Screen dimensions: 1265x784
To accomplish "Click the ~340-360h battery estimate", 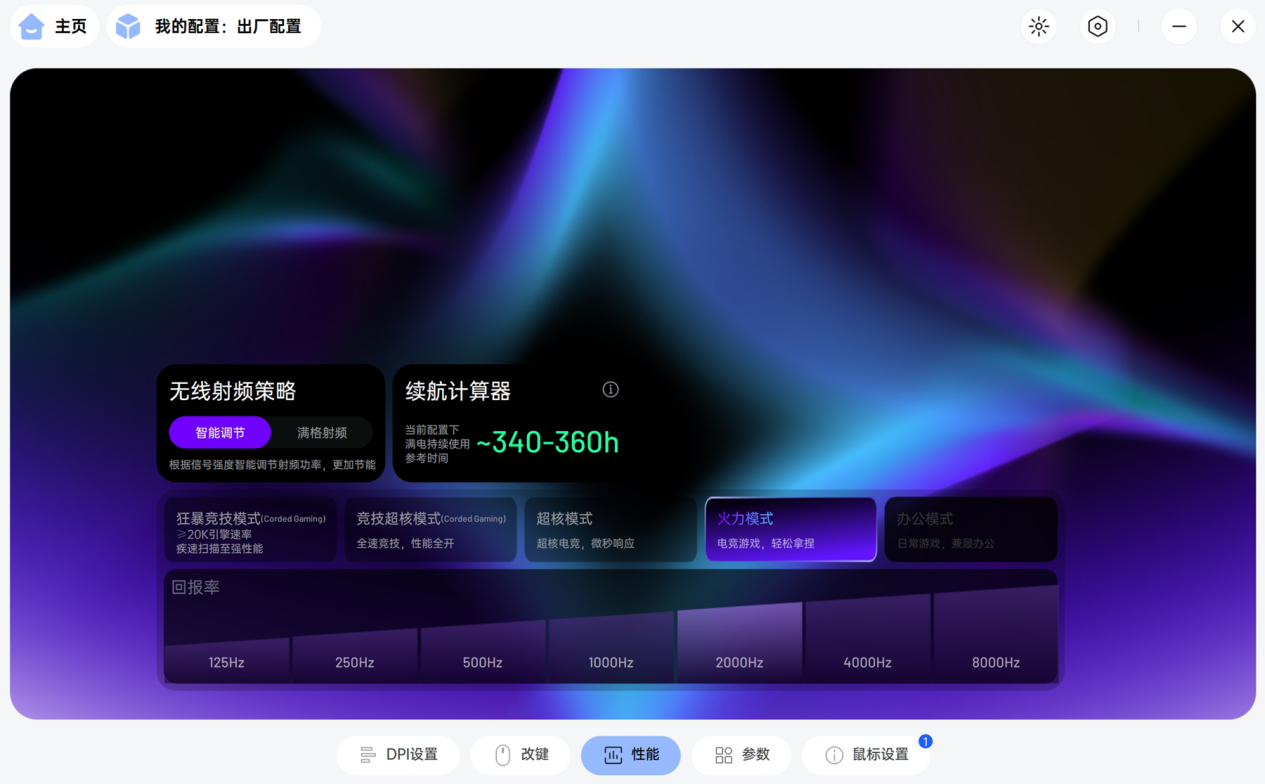I will [547, 442].
